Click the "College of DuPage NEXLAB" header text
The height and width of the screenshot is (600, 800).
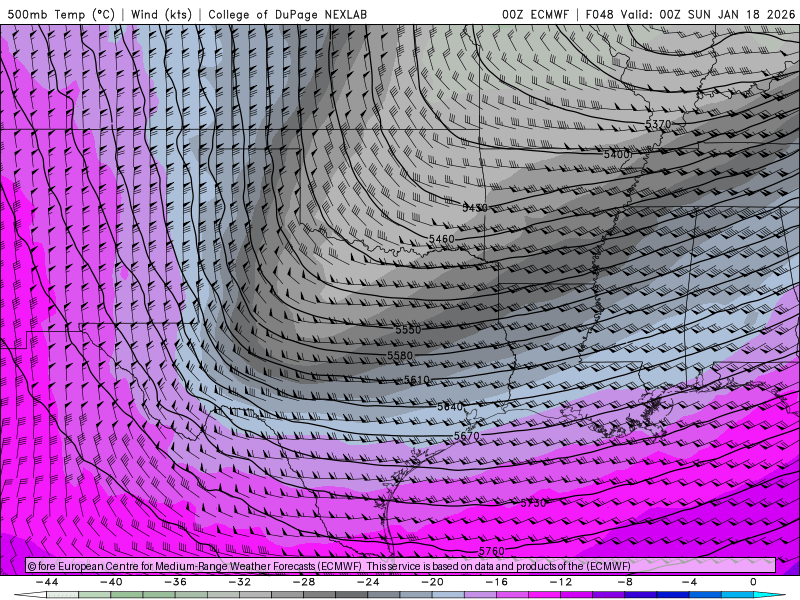click(287, 14)
